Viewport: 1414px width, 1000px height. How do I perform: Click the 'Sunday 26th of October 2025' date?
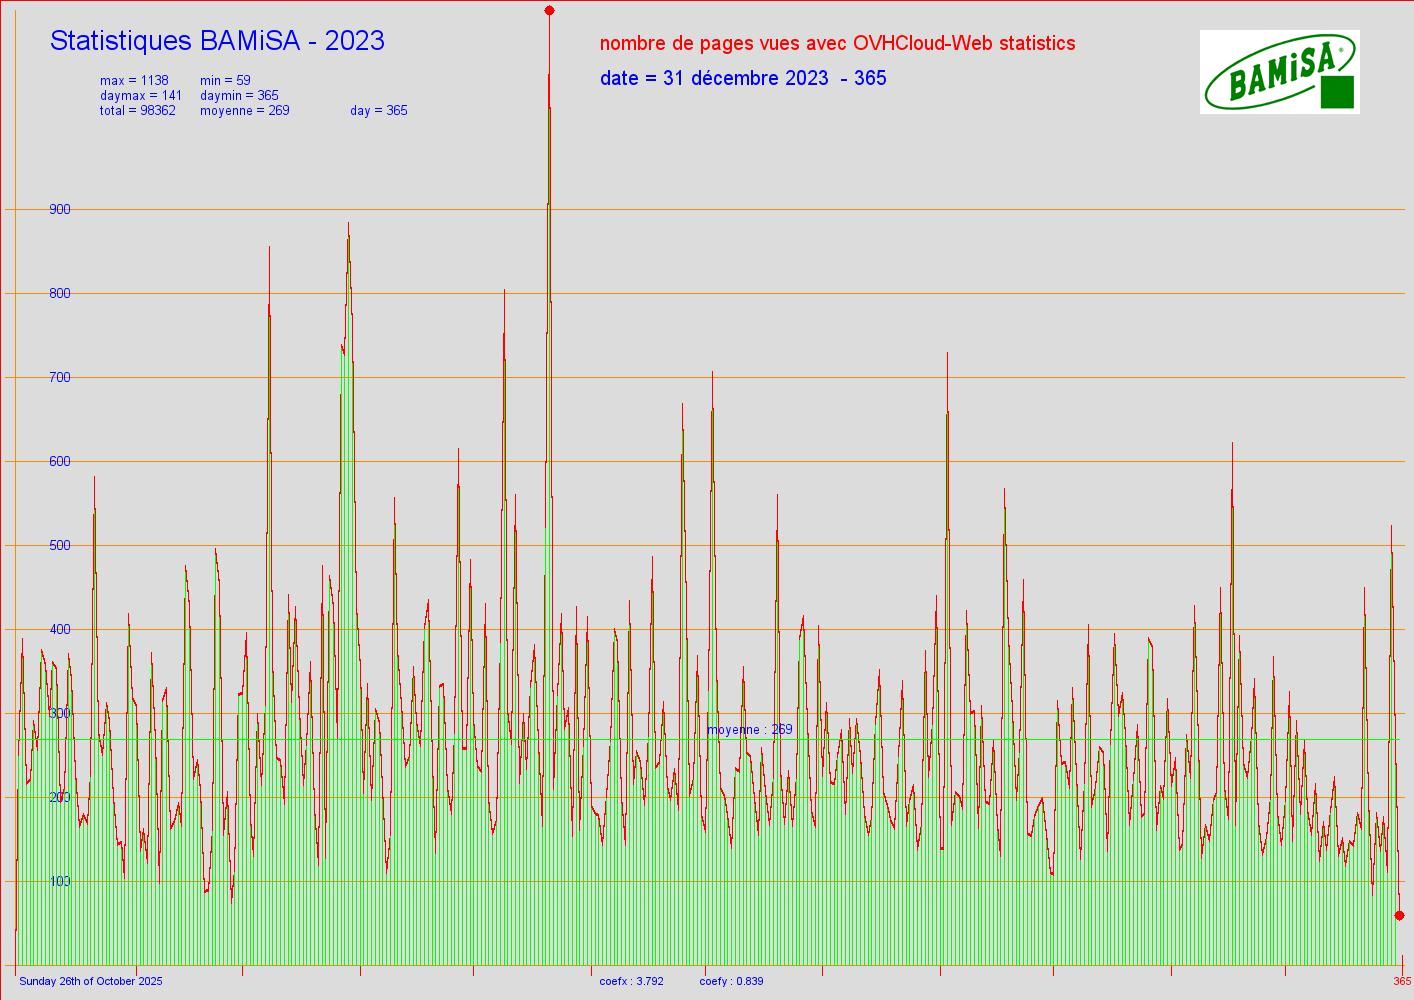coord(91,981)
